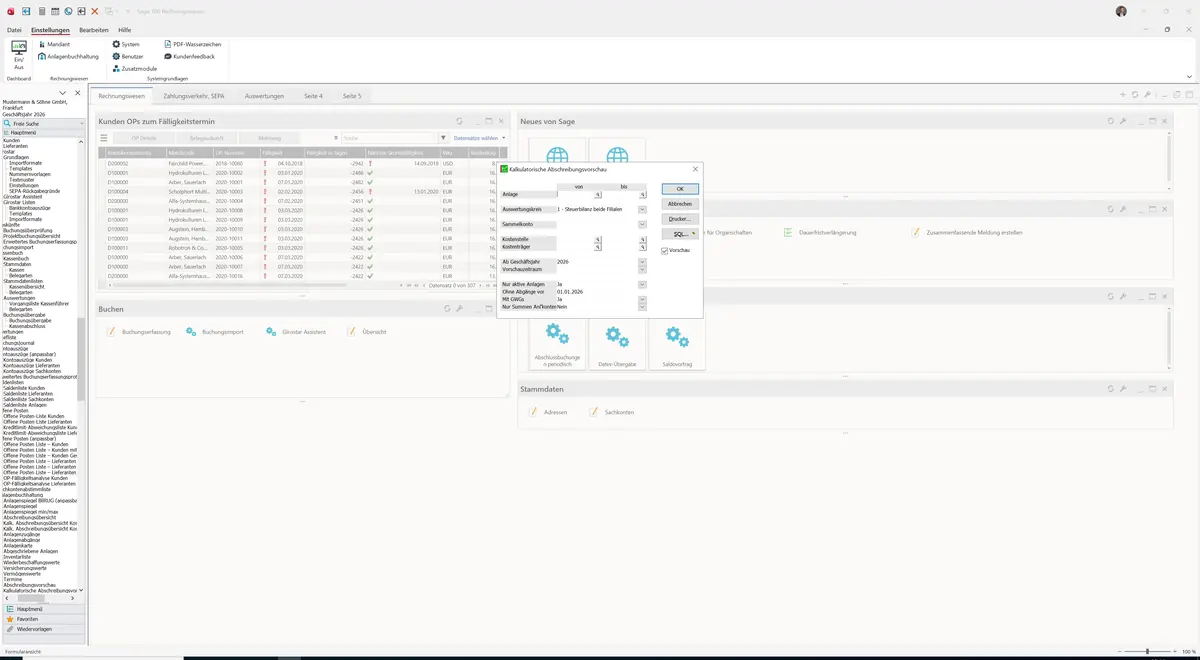Open PDF-Wasserzeichen settings
1200x660 pixels.
click(x=192, y=45)
